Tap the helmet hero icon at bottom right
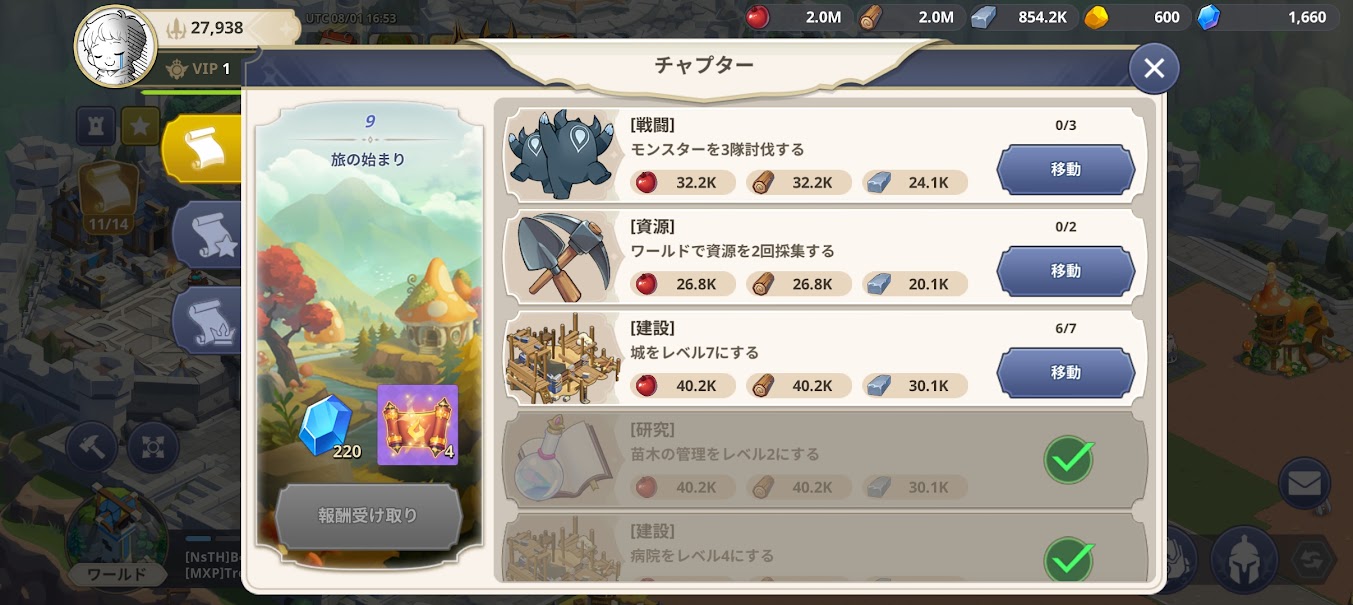 coord(1245,559)
